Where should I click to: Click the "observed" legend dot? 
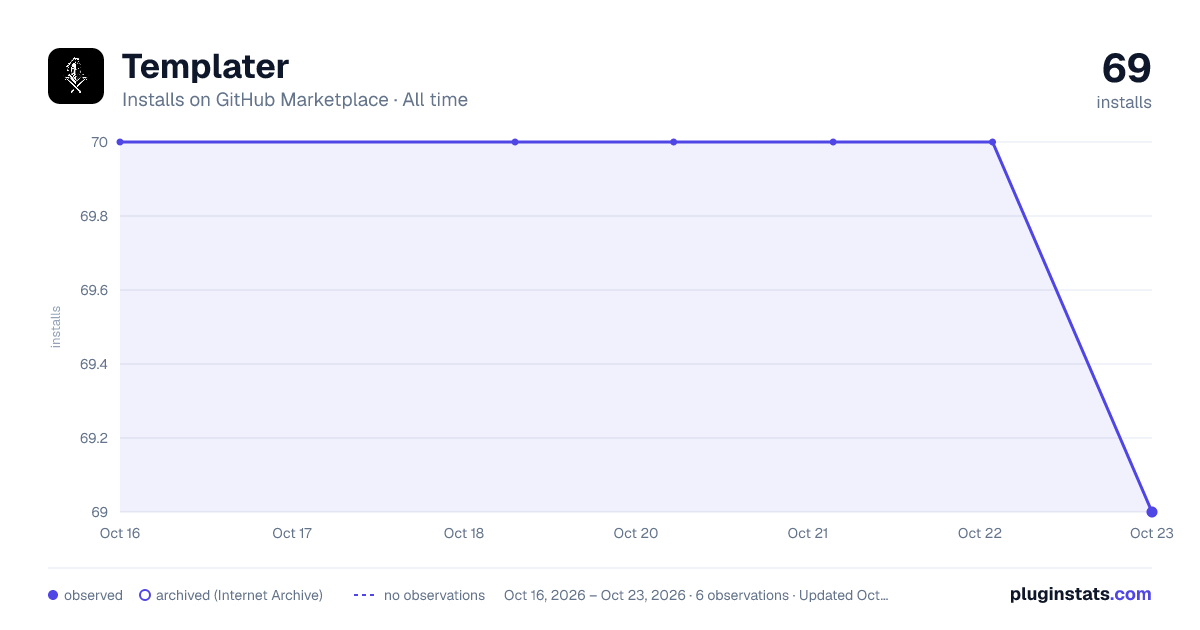pos(53,595)
